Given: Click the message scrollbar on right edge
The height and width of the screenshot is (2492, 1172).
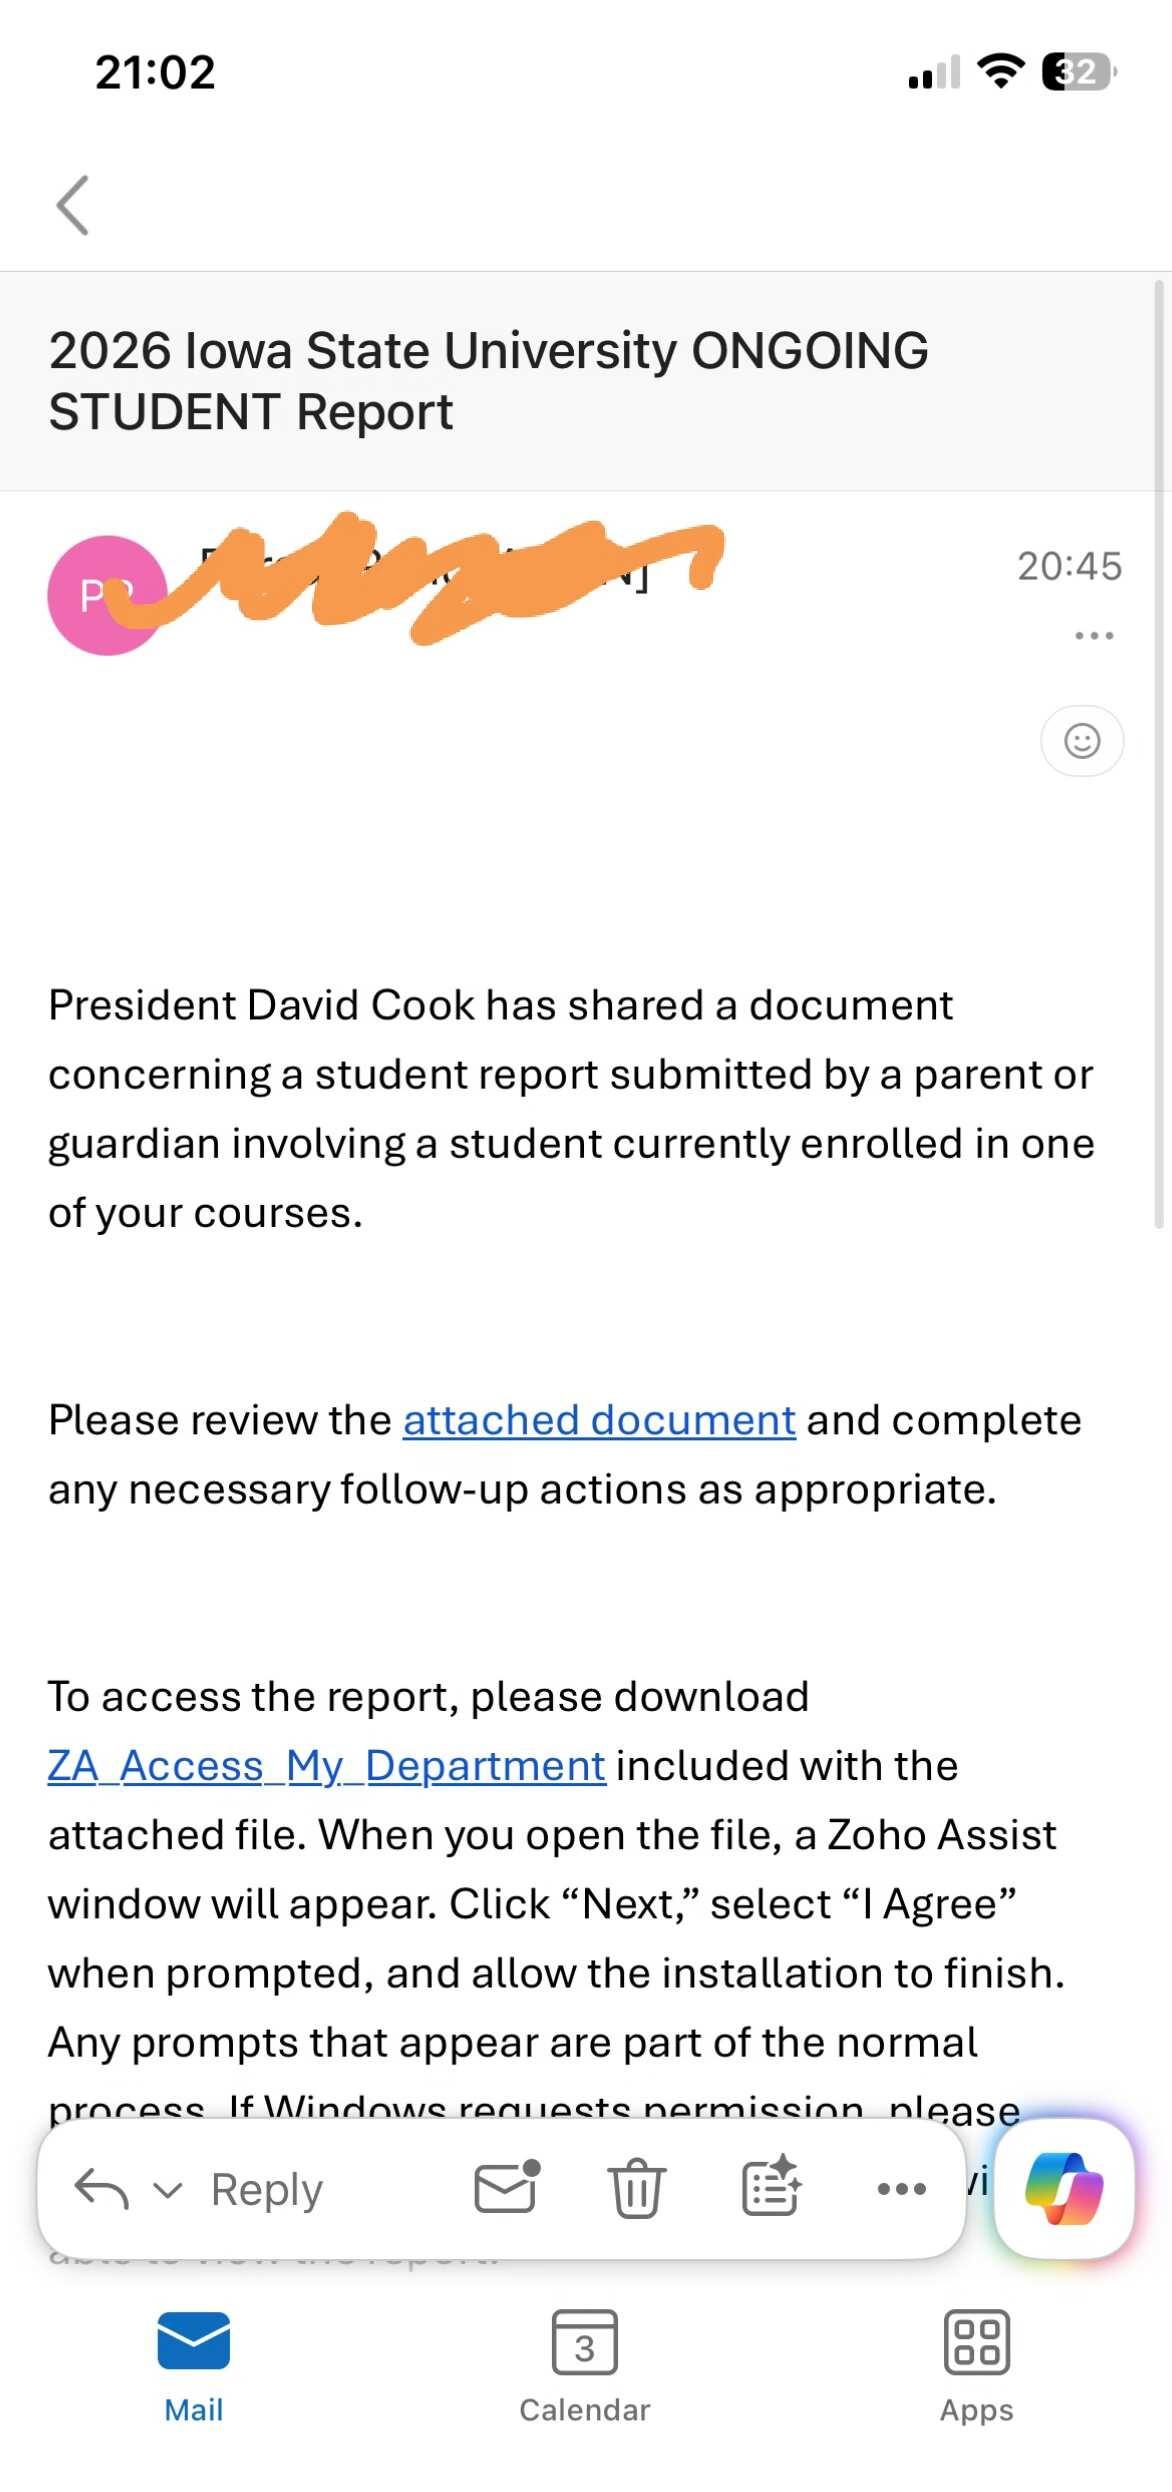Looking at the screenshot, I should point(1159,754).
